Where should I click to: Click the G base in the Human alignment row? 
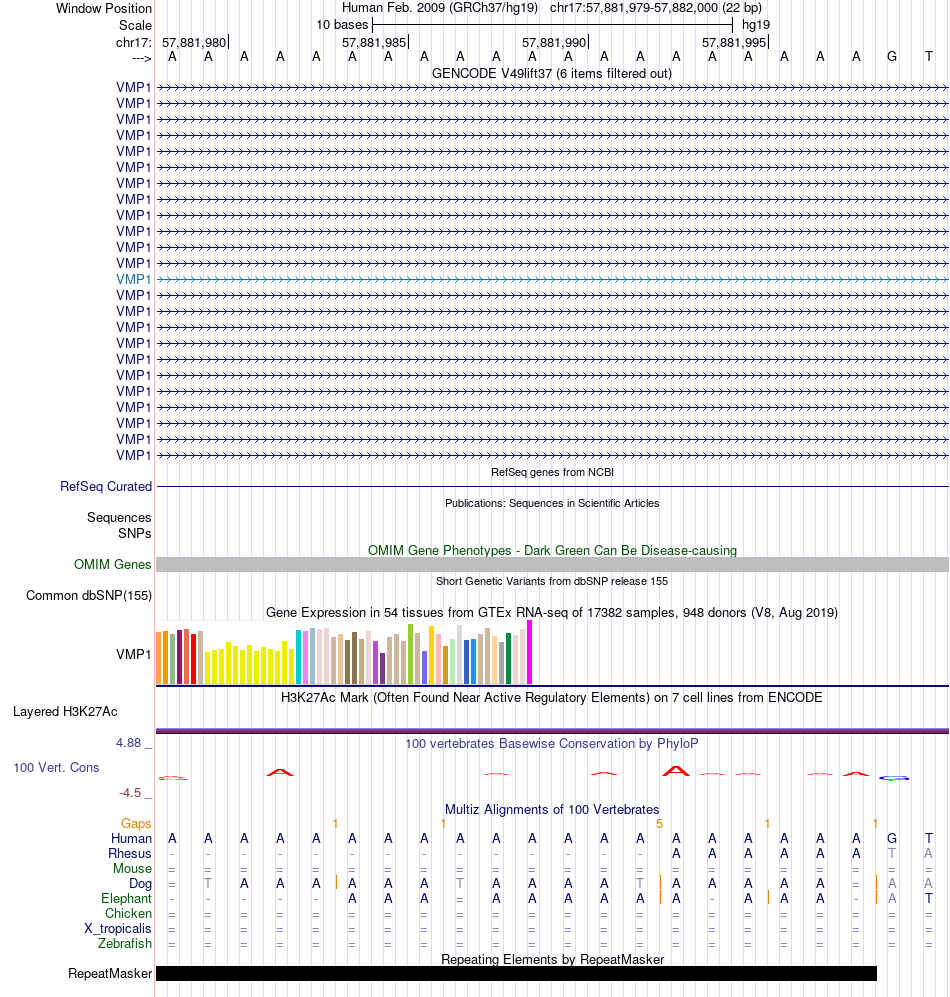tap(891, 839)
